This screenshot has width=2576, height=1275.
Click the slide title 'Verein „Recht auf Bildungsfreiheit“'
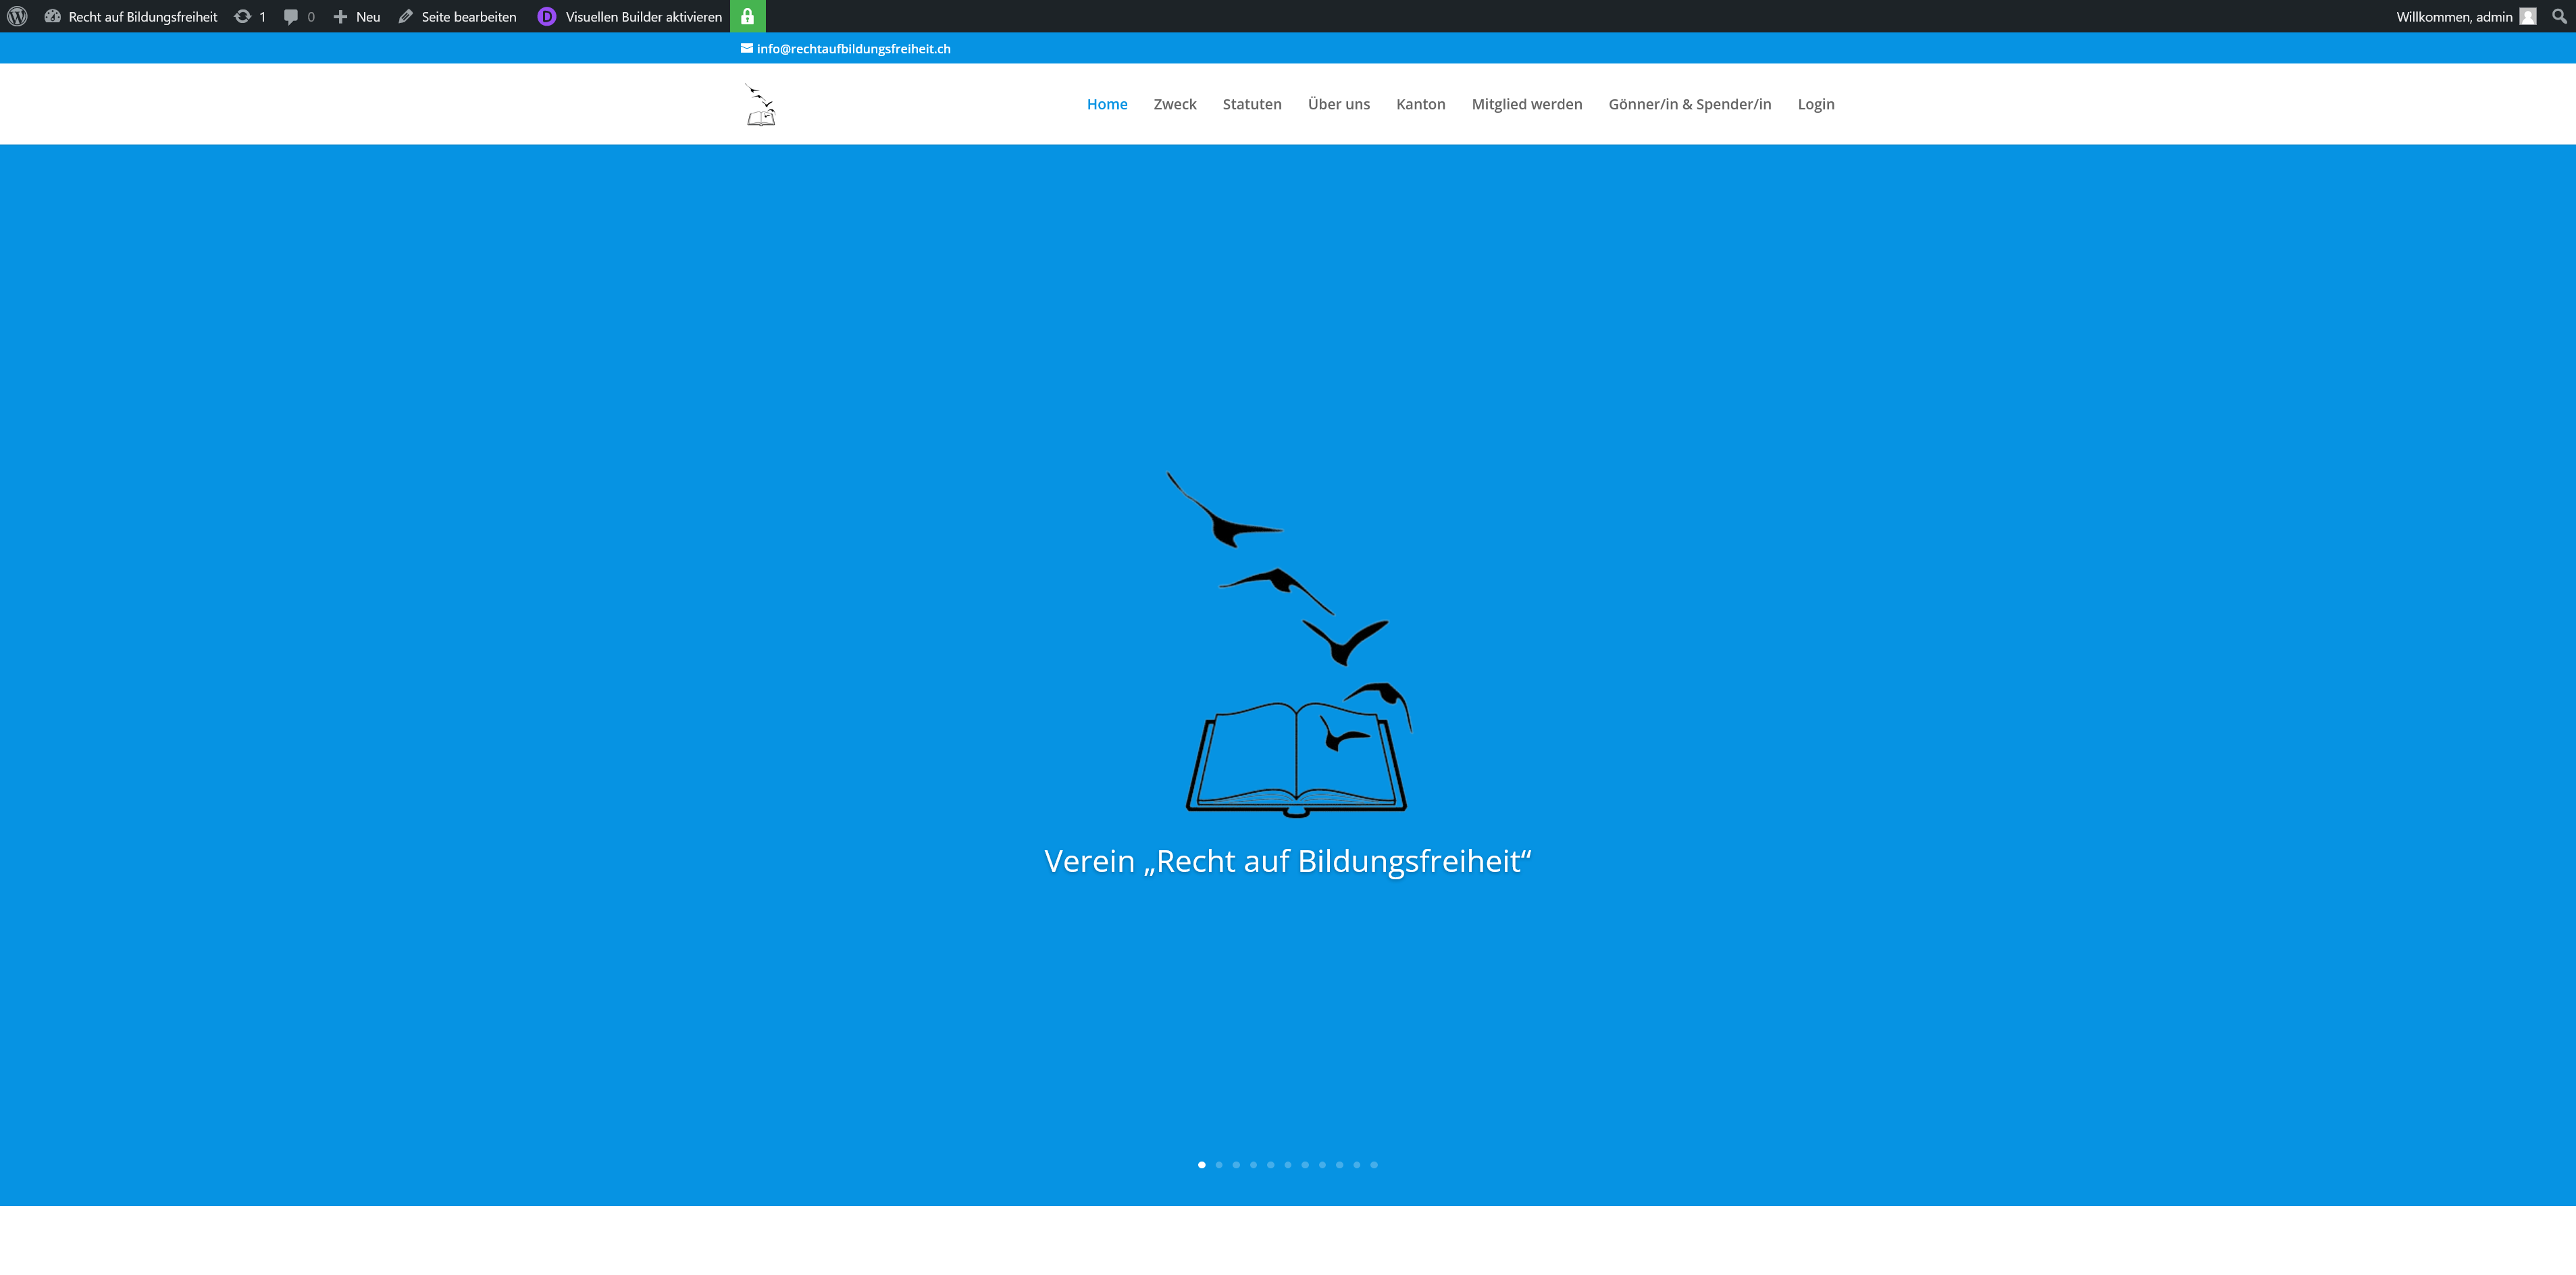click(1287, 861)
